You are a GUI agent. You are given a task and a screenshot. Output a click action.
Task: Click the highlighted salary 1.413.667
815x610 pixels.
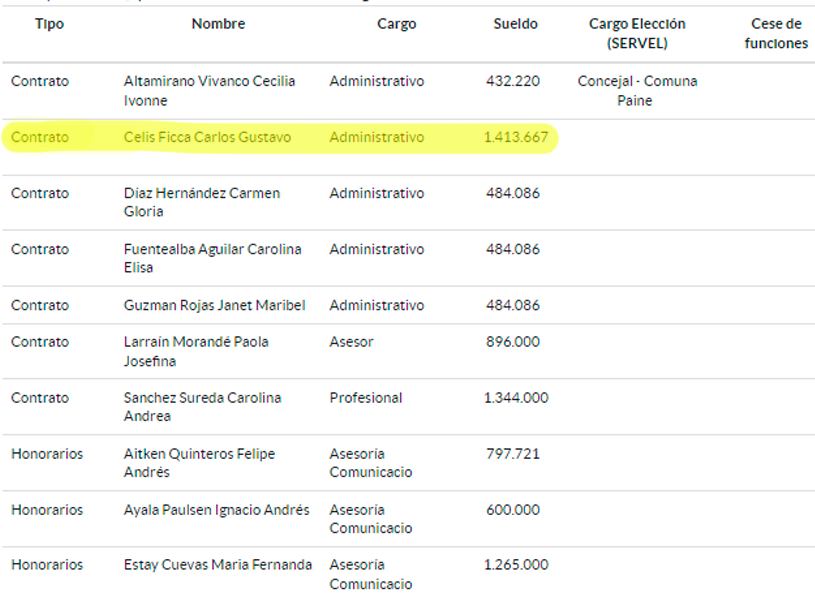pos(516,137)
